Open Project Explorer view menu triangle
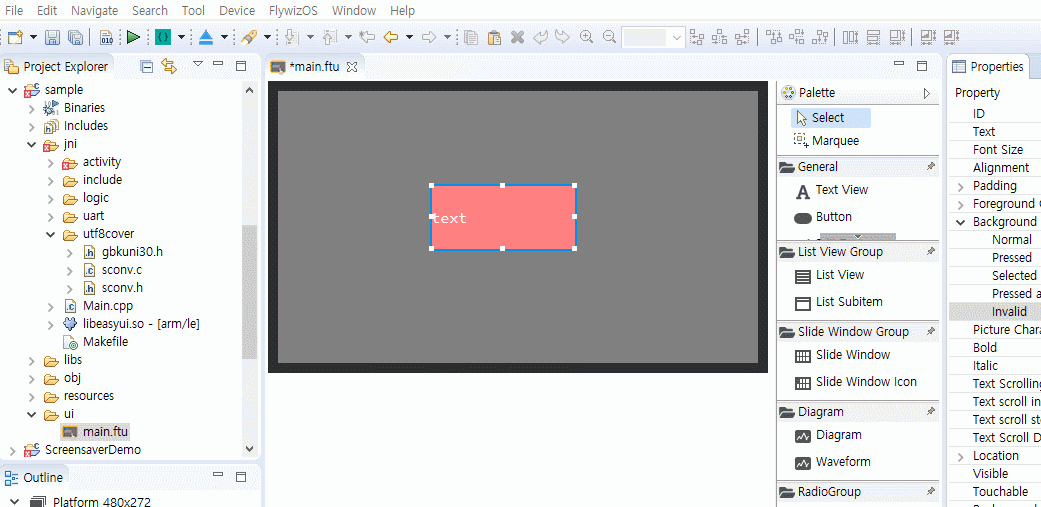This screenshot has width=1041, height=507. 197,64
